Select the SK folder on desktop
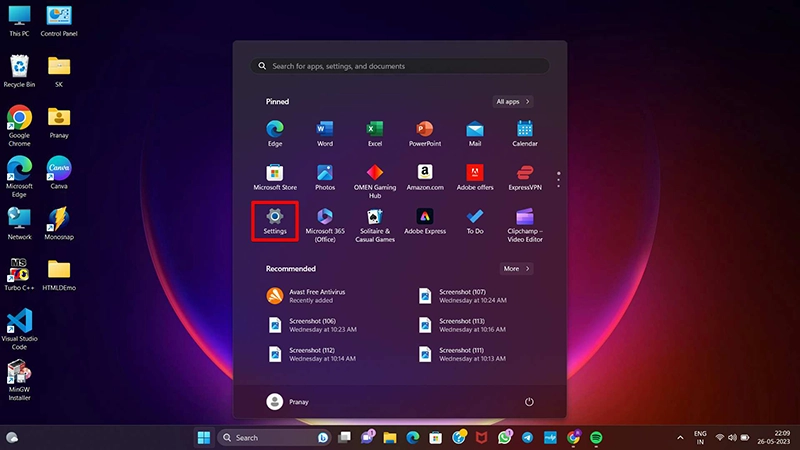Screen dimensions: 800x450 point(59,71)
